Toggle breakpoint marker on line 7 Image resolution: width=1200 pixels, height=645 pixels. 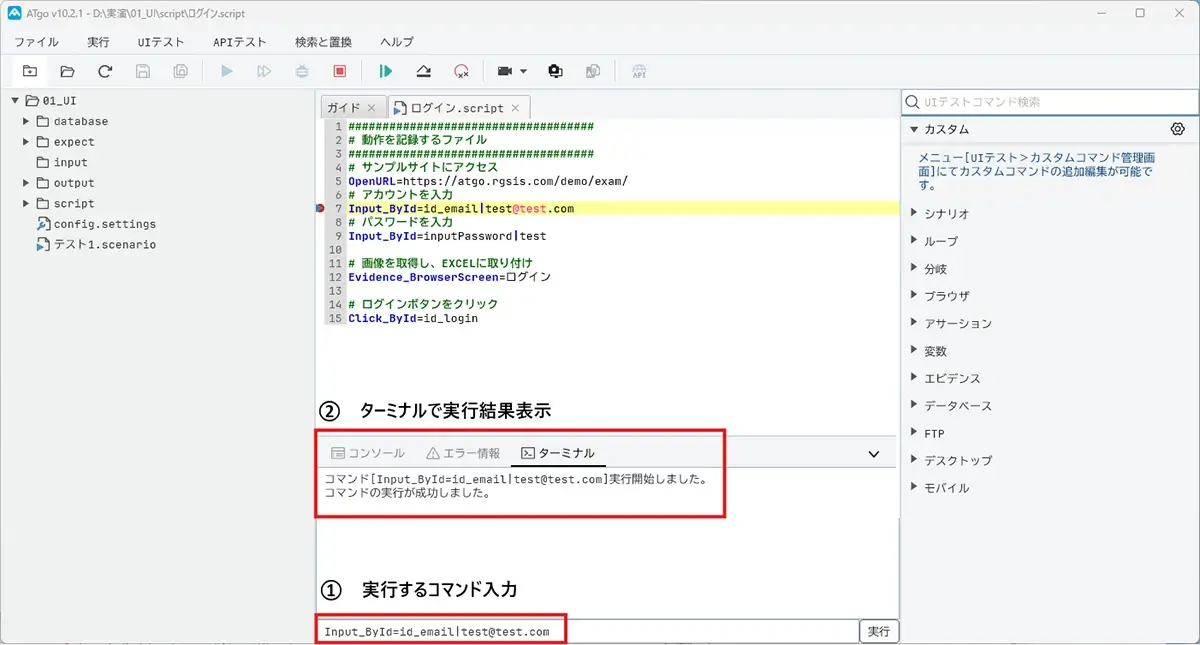(320, 208)
